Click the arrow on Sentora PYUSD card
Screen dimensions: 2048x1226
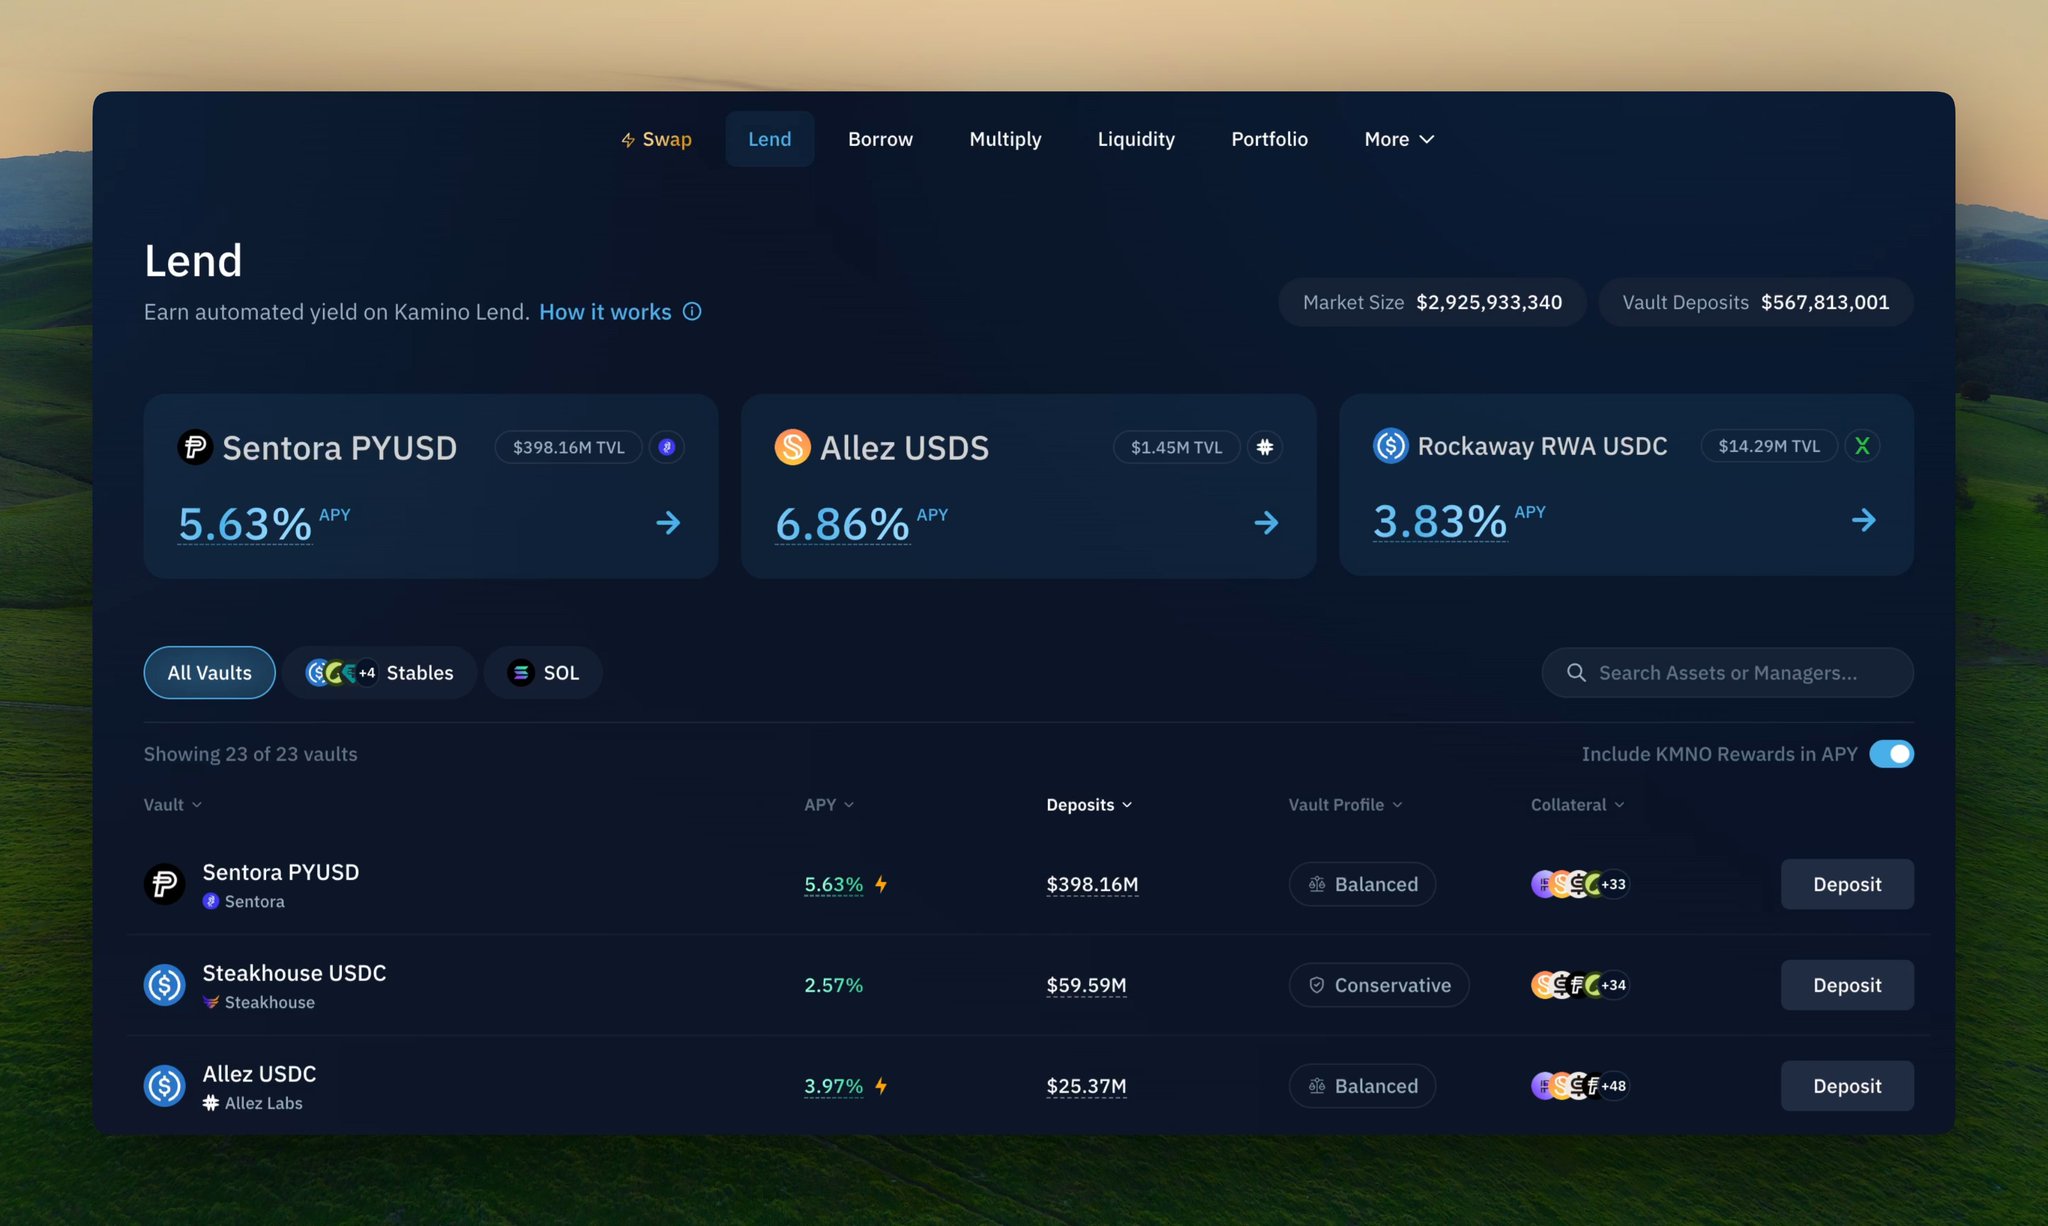click(668, 523)
